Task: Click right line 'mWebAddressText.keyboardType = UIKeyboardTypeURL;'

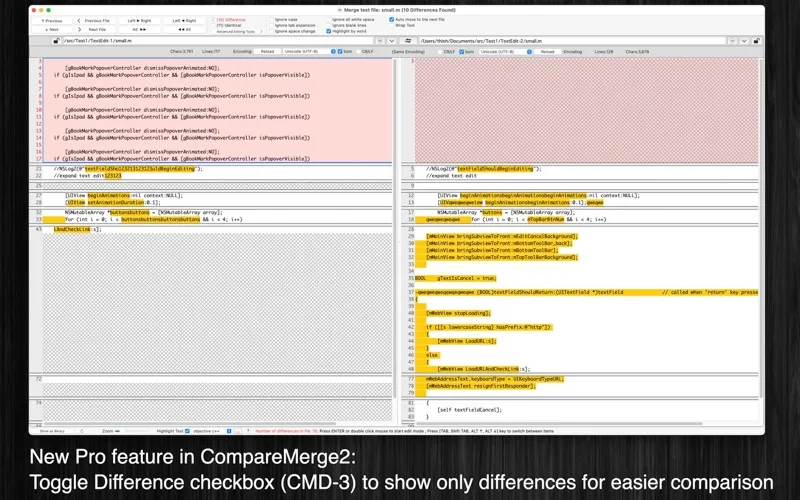Action: [495, 379]
